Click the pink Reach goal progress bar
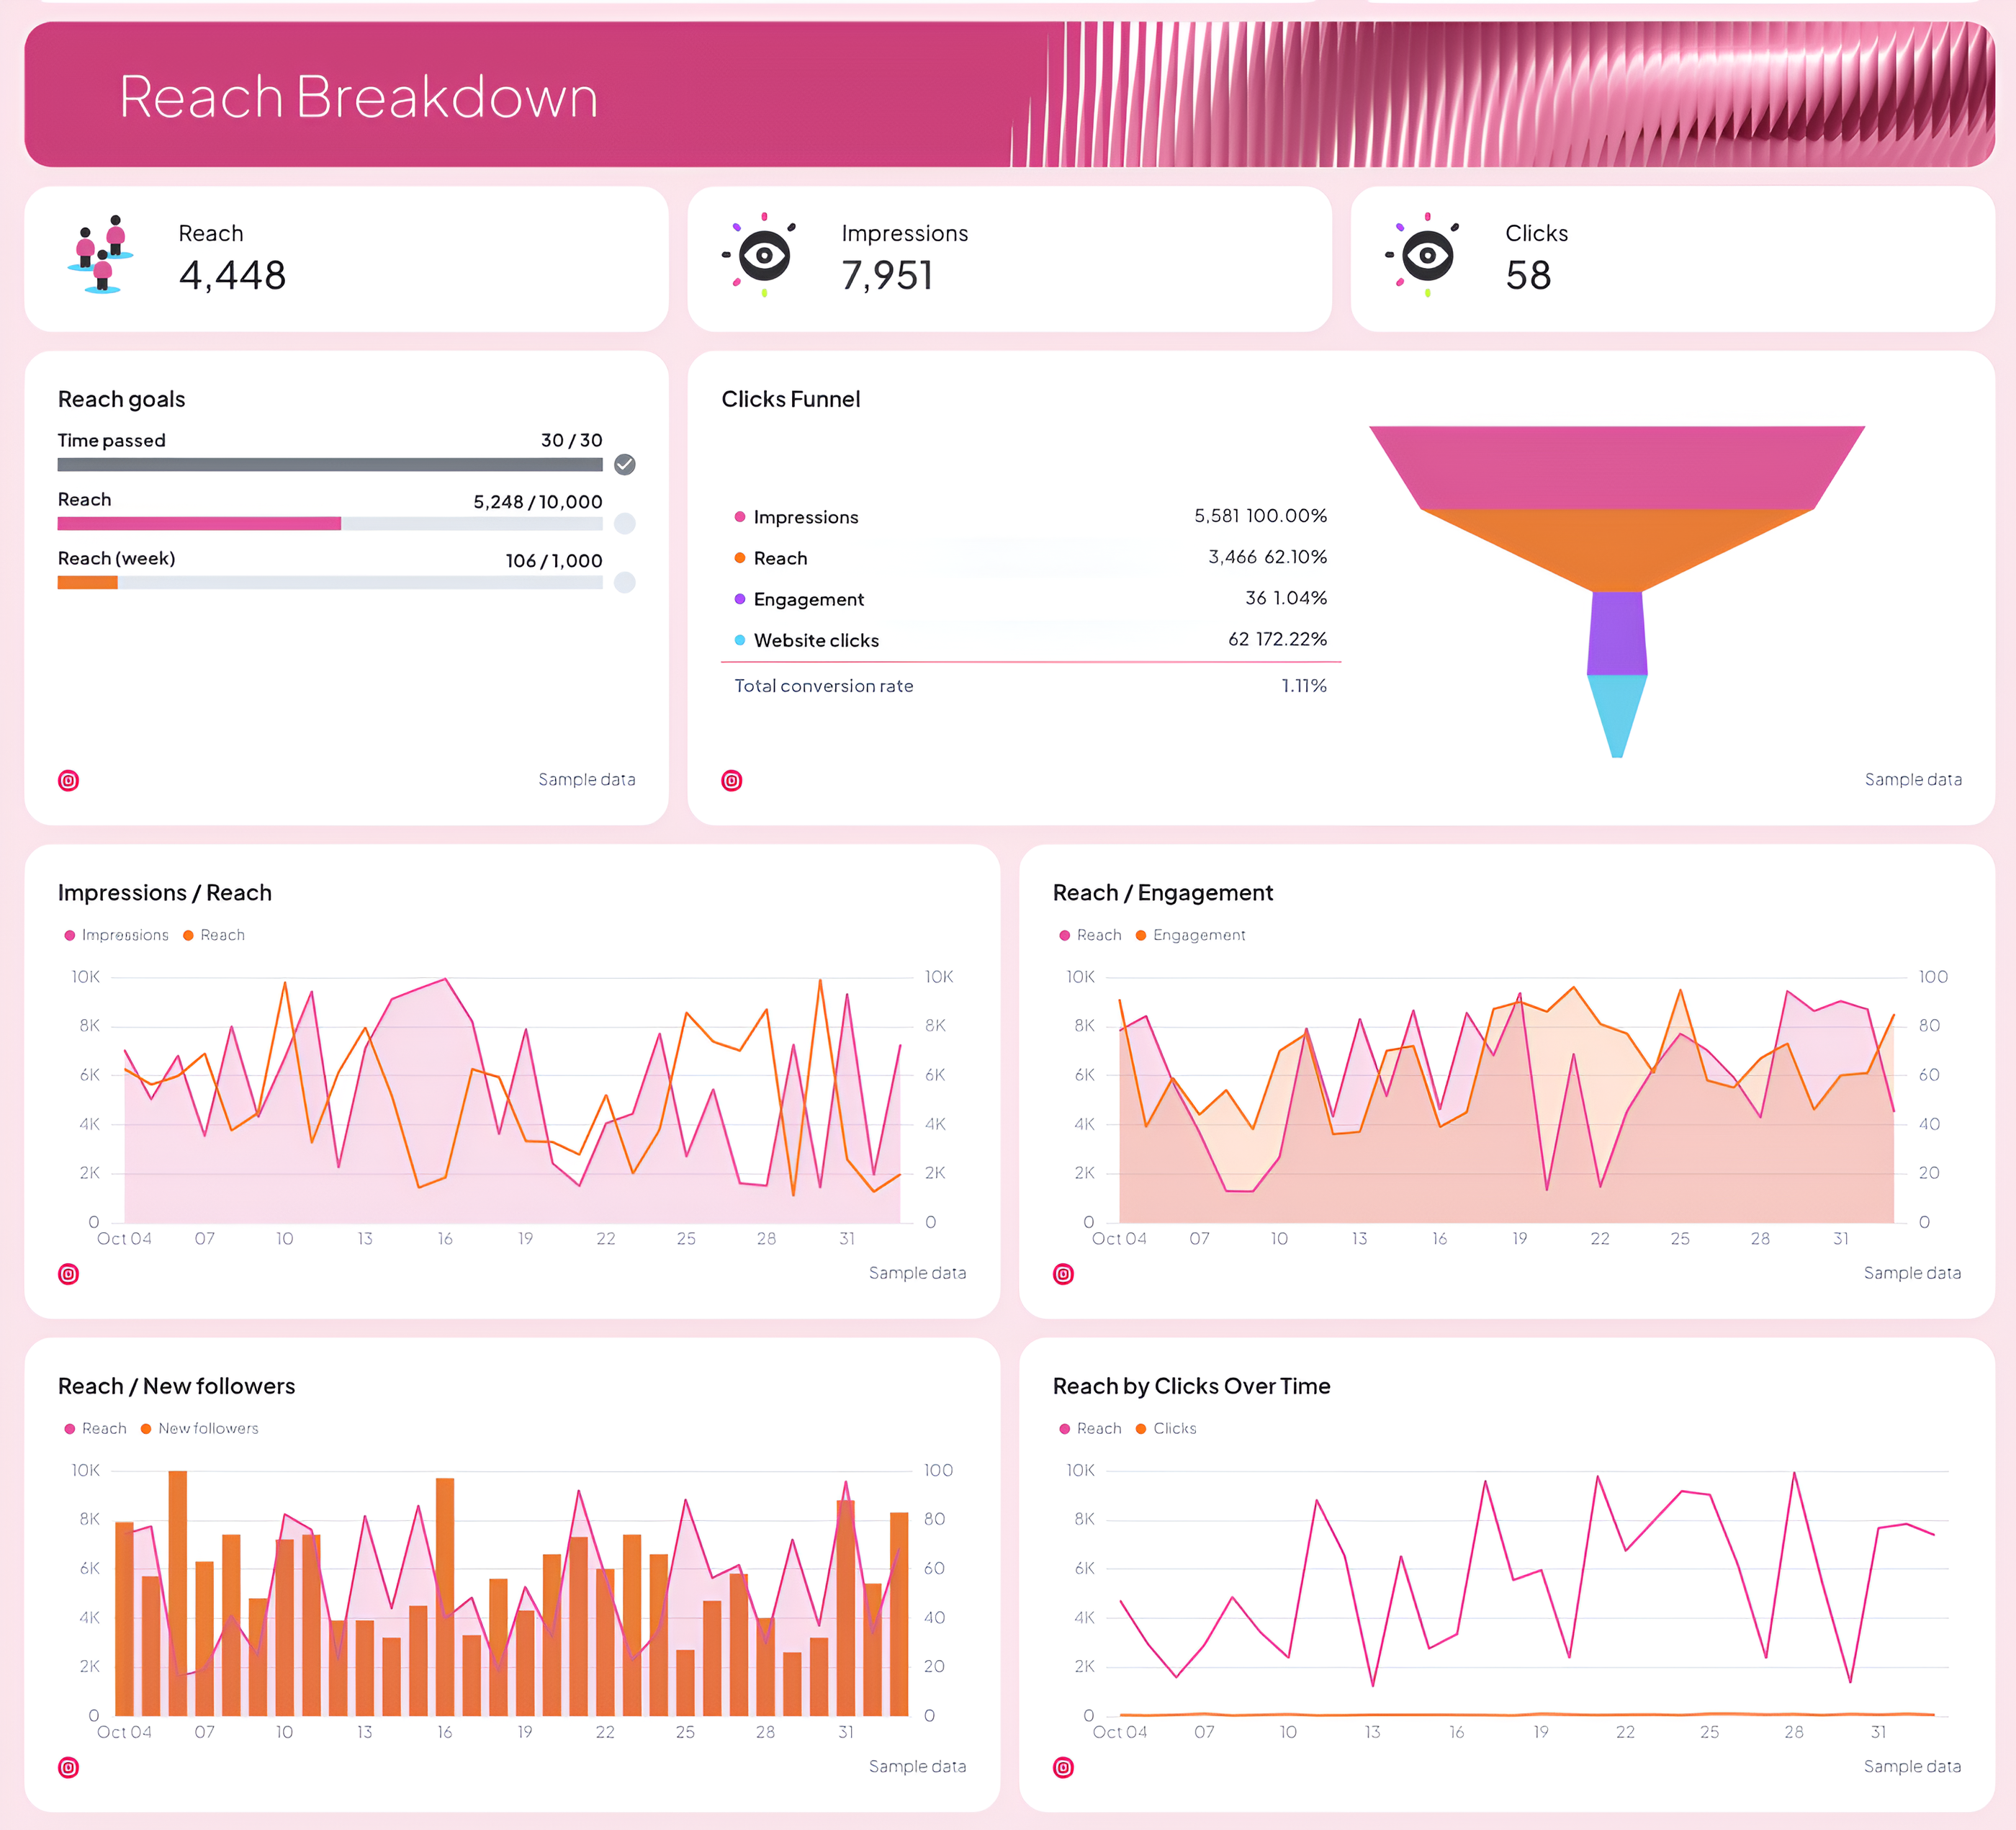This screenshot has width=2016, height=1830. (200, 523)
